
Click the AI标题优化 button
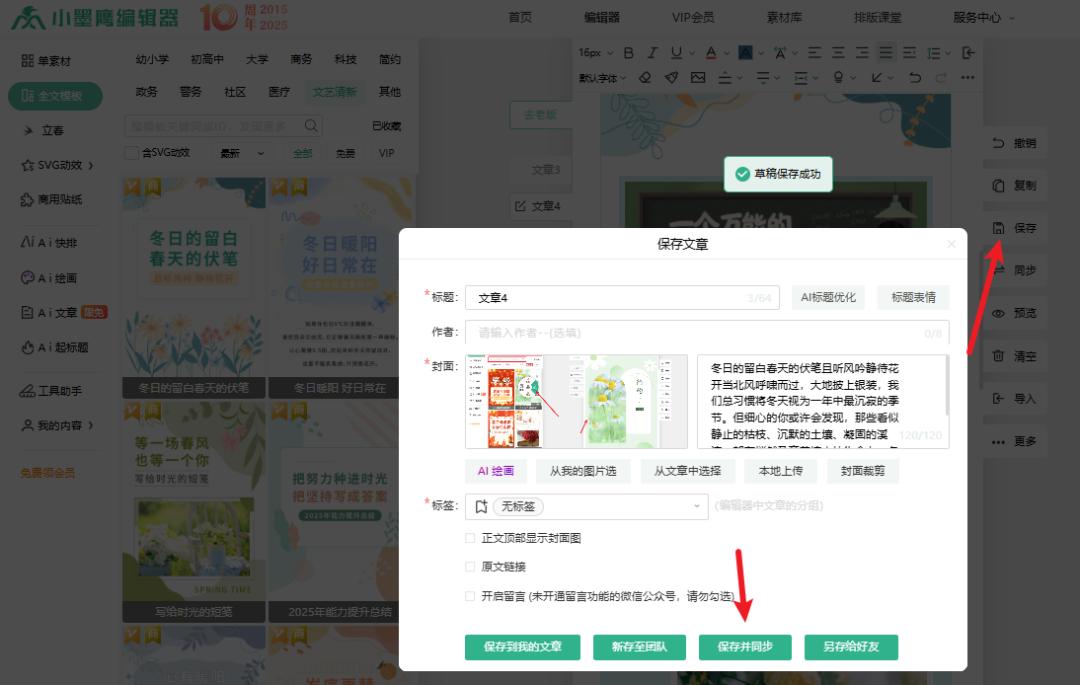tap(829, 297)
